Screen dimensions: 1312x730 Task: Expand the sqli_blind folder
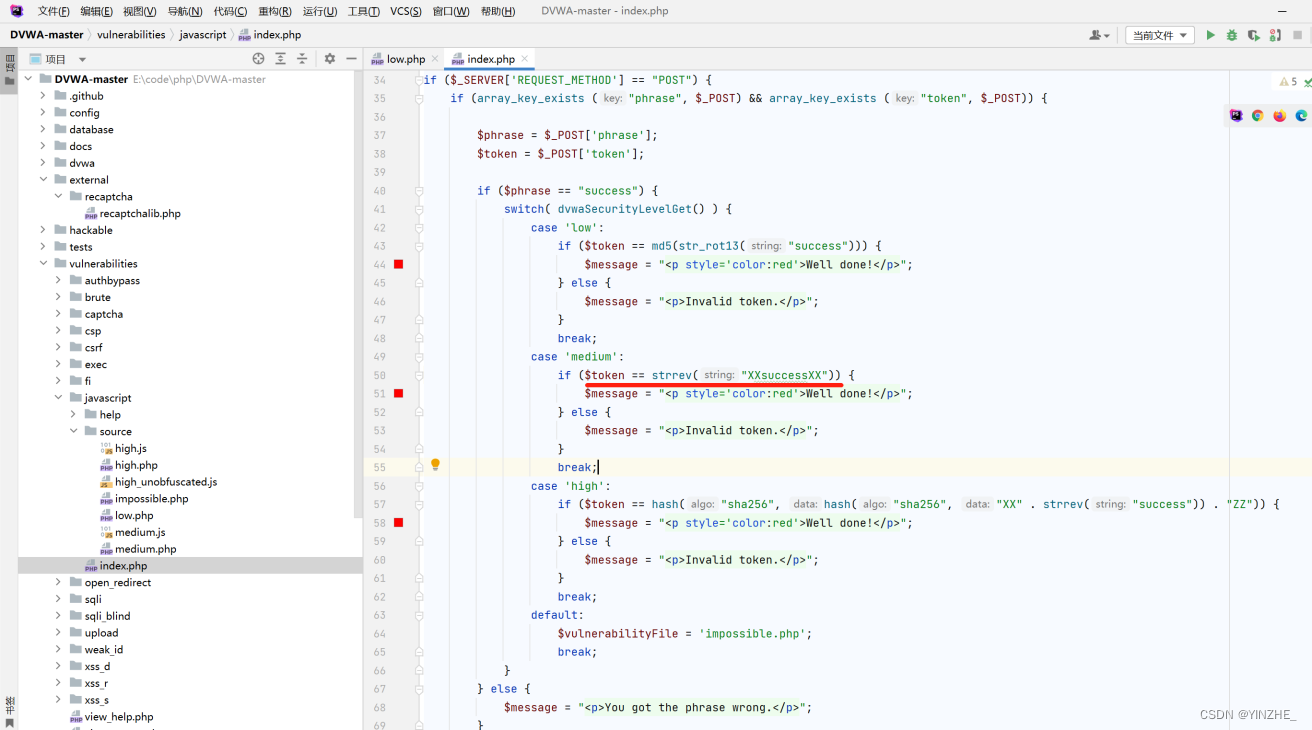[x=58, y=616]
